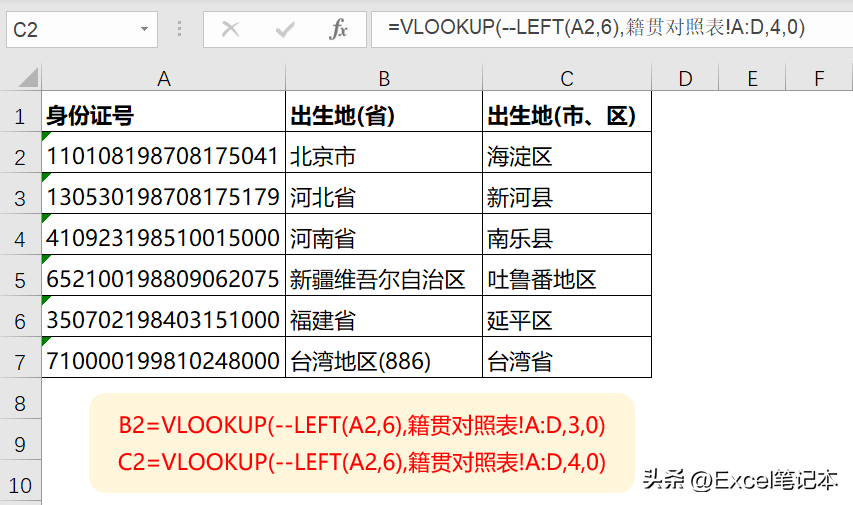
Task: Open the Insert Function fx dialog
Action: coord(338,29)
